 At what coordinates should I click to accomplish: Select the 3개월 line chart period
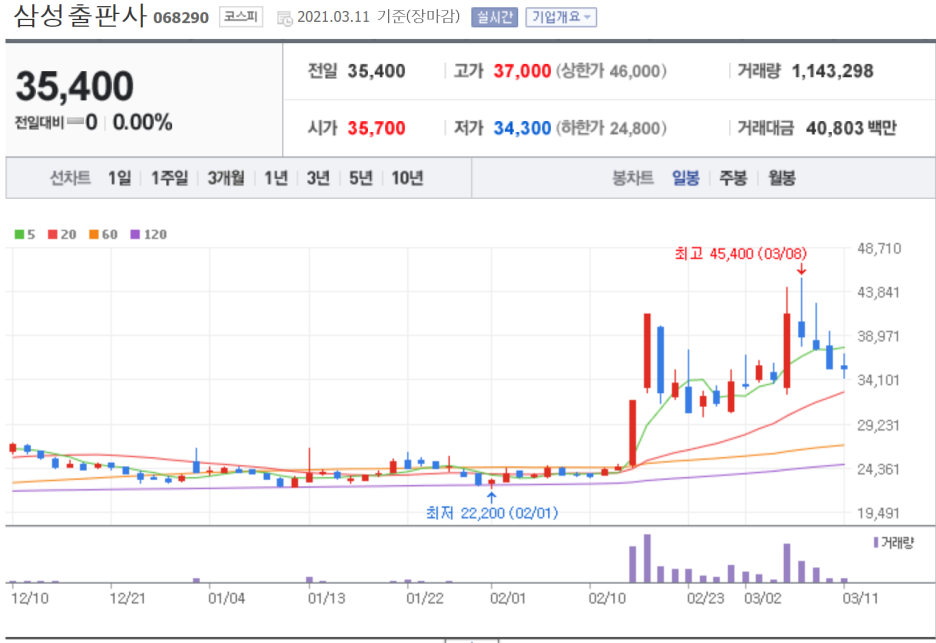point(226,178)
